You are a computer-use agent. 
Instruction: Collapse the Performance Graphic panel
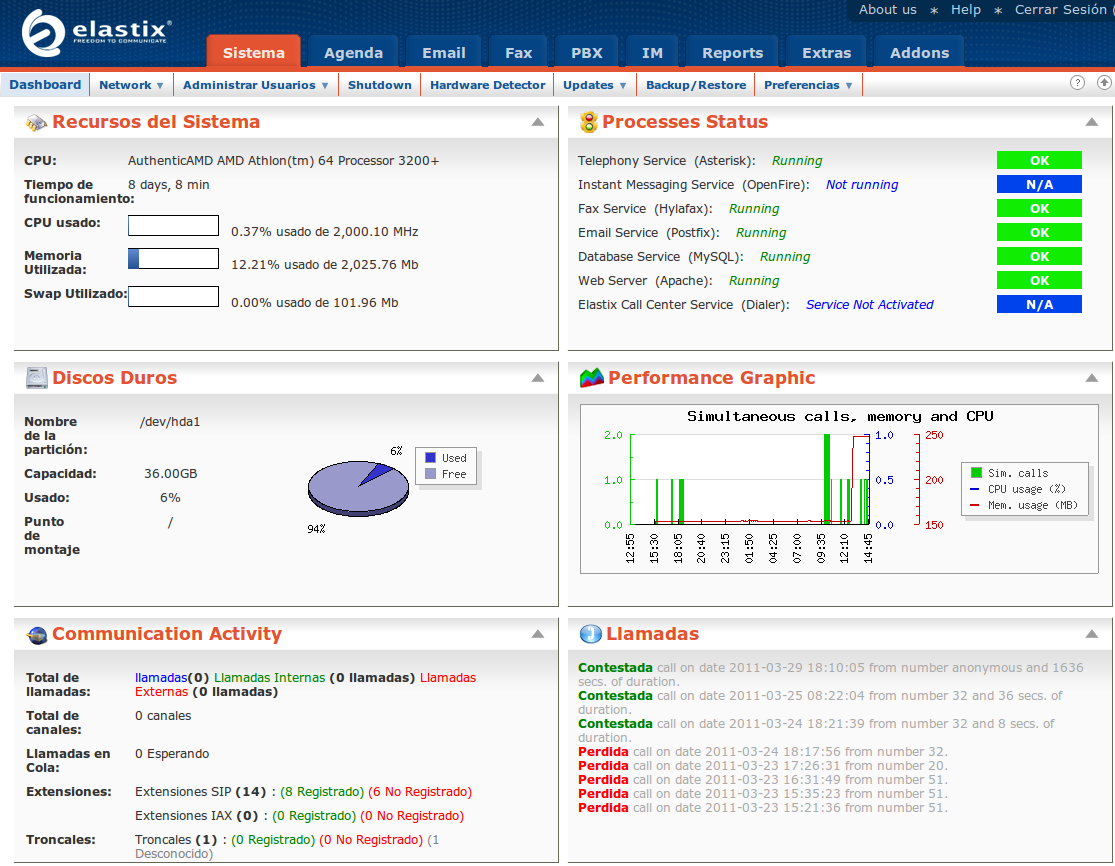point(1090,378)
